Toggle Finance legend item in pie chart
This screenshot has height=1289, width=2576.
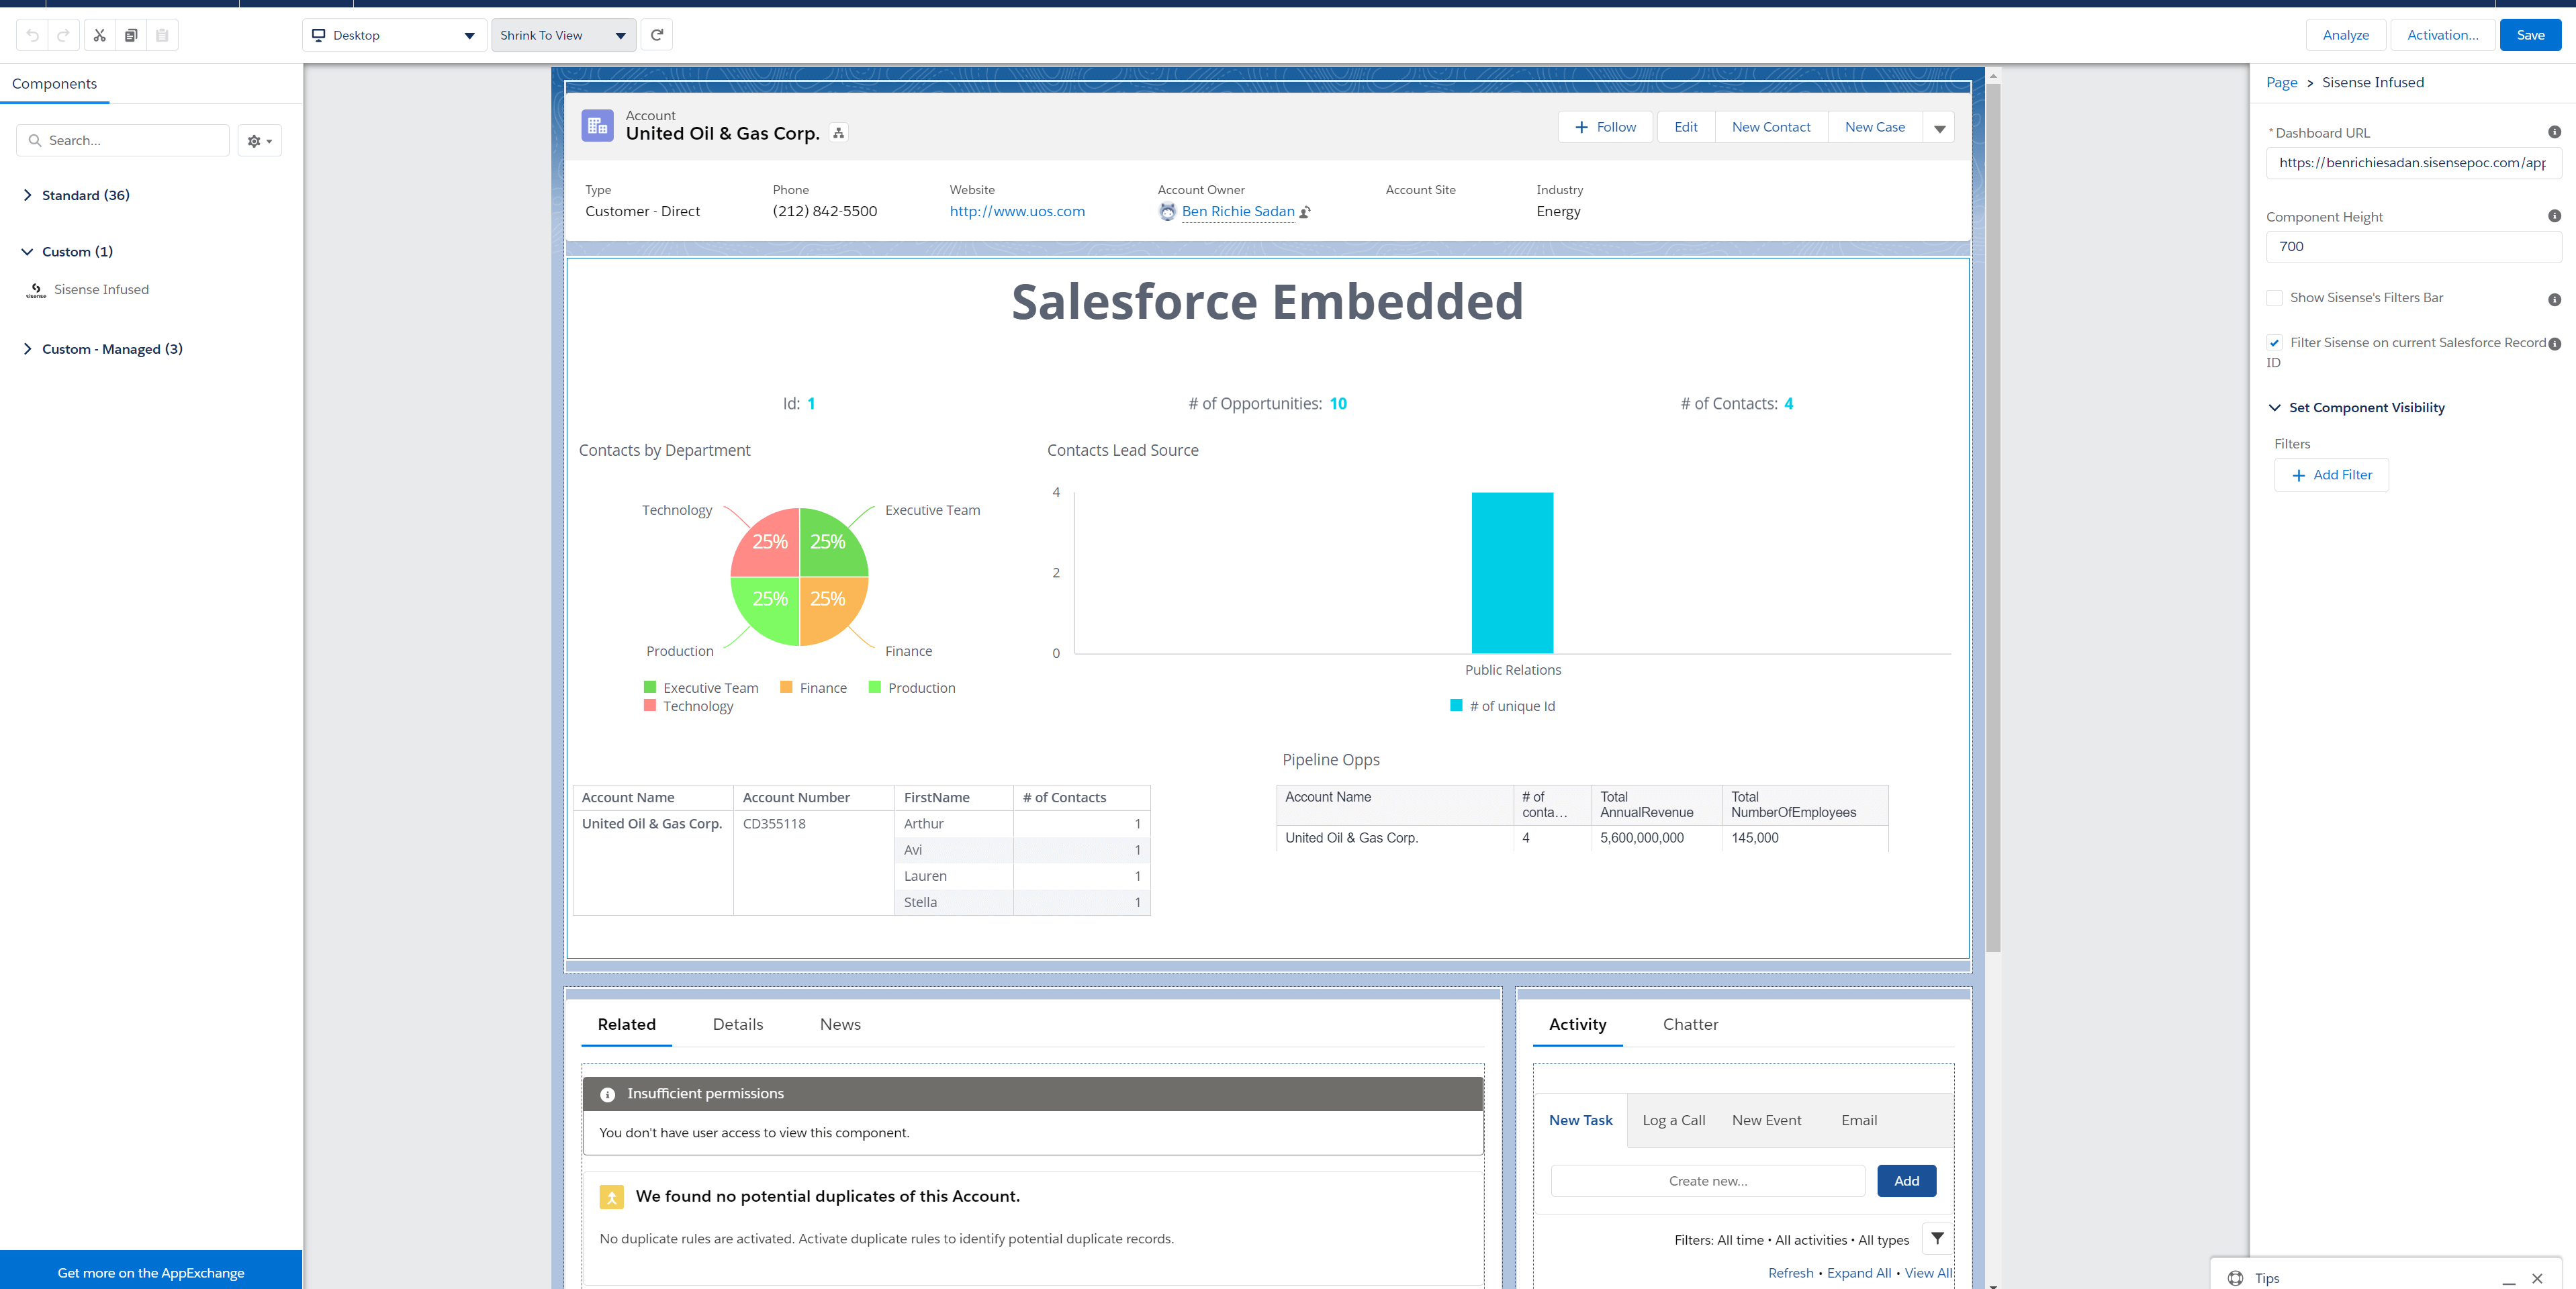(x=813, y=688)
